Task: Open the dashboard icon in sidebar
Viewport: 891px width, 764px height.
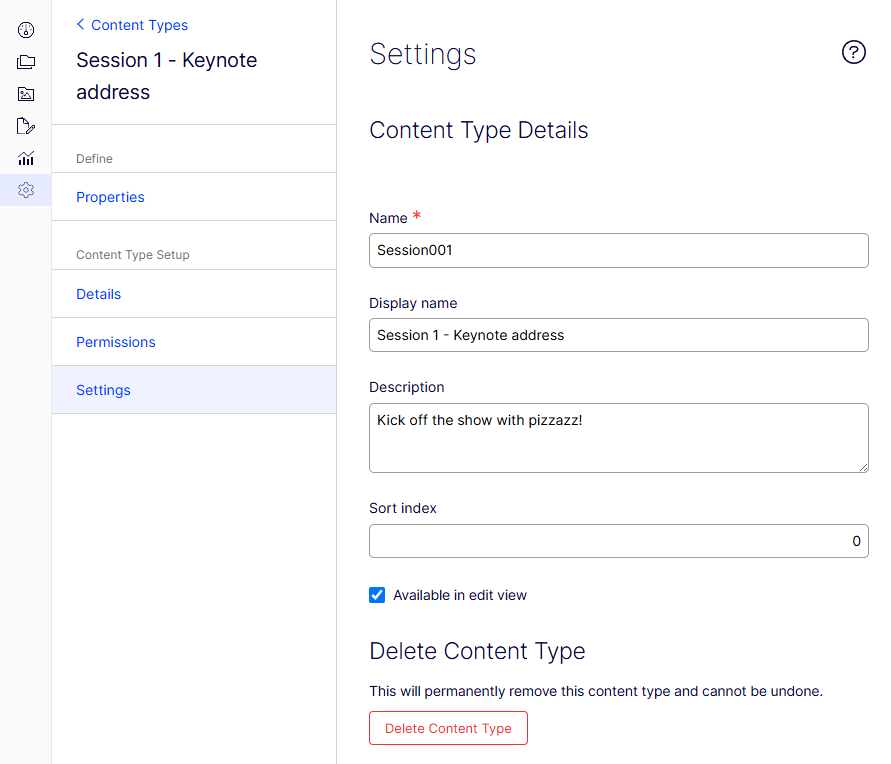Action: coord(26,30)
